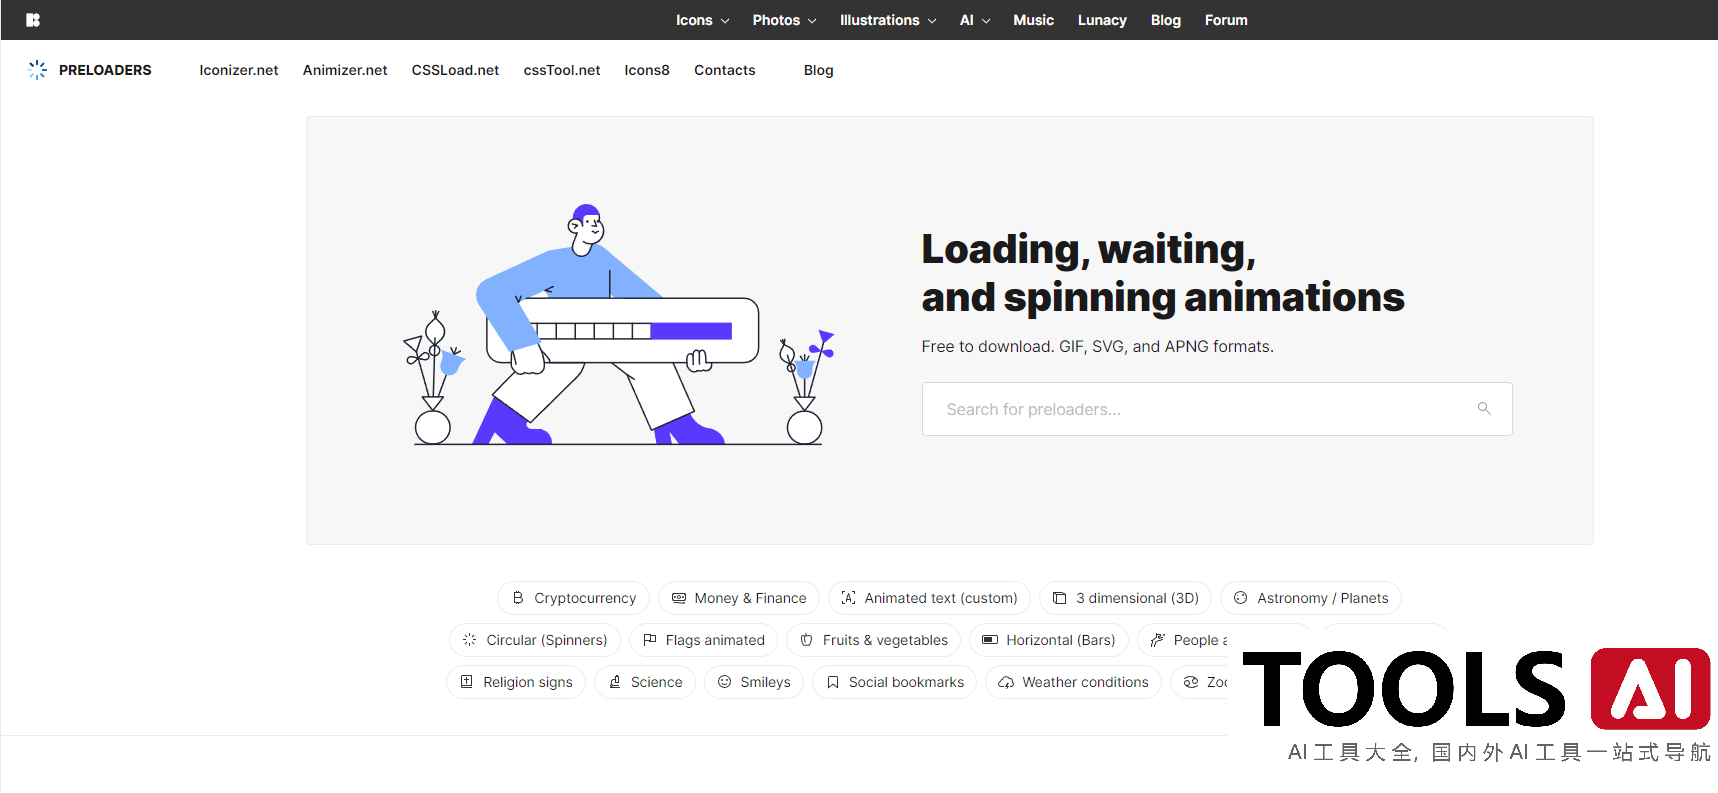Image resolution: width=1718 pixels, height=793 pixels.
Task: Click the Weather conditions cloud icon
Action: click(x=1006, y=682)
